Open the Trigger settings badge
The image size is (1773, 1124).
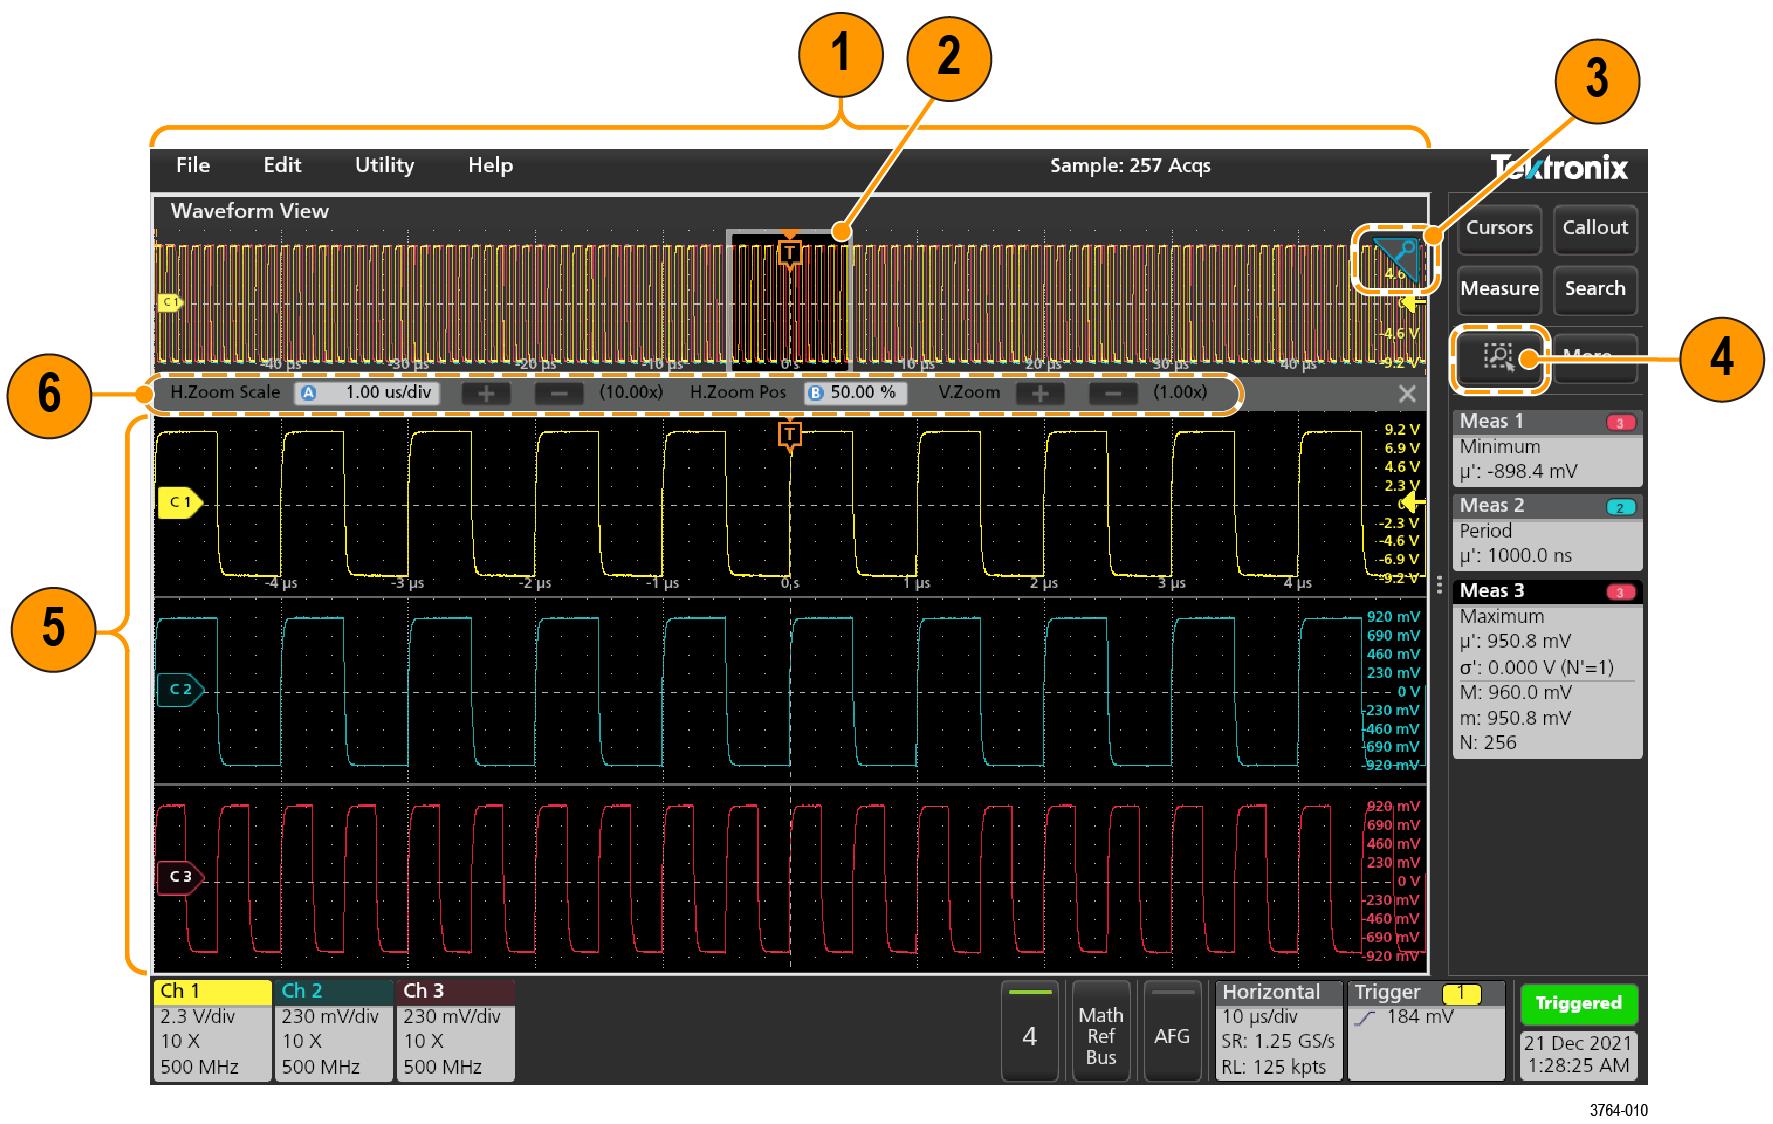[1425, 1031]
